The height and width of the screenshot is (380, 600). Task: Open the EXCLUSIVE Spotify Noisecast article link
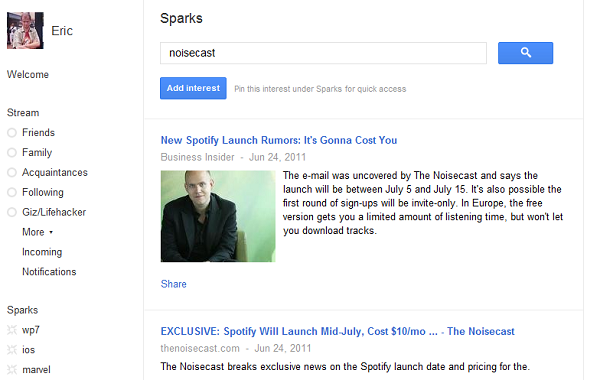[x=338, y=331]
